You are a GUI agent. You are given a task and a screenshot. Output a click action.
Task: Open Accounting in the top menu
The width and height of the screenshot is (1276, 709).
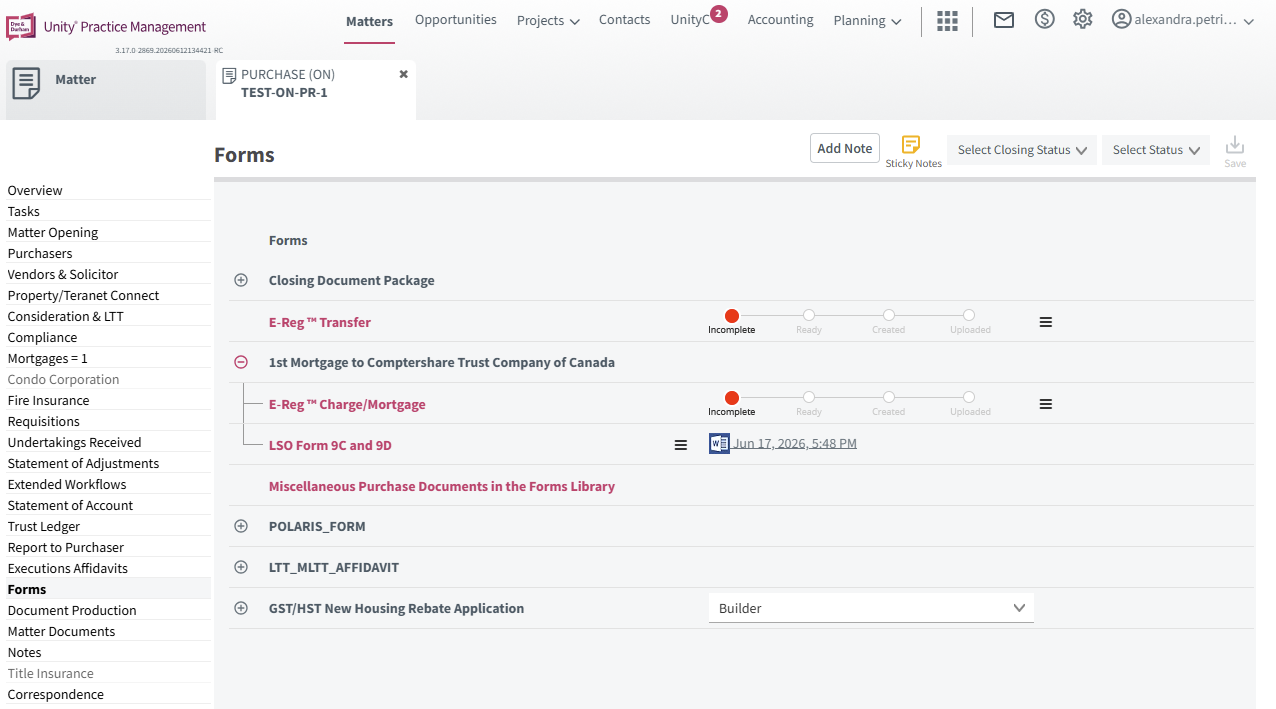click(x=780, y=19)
